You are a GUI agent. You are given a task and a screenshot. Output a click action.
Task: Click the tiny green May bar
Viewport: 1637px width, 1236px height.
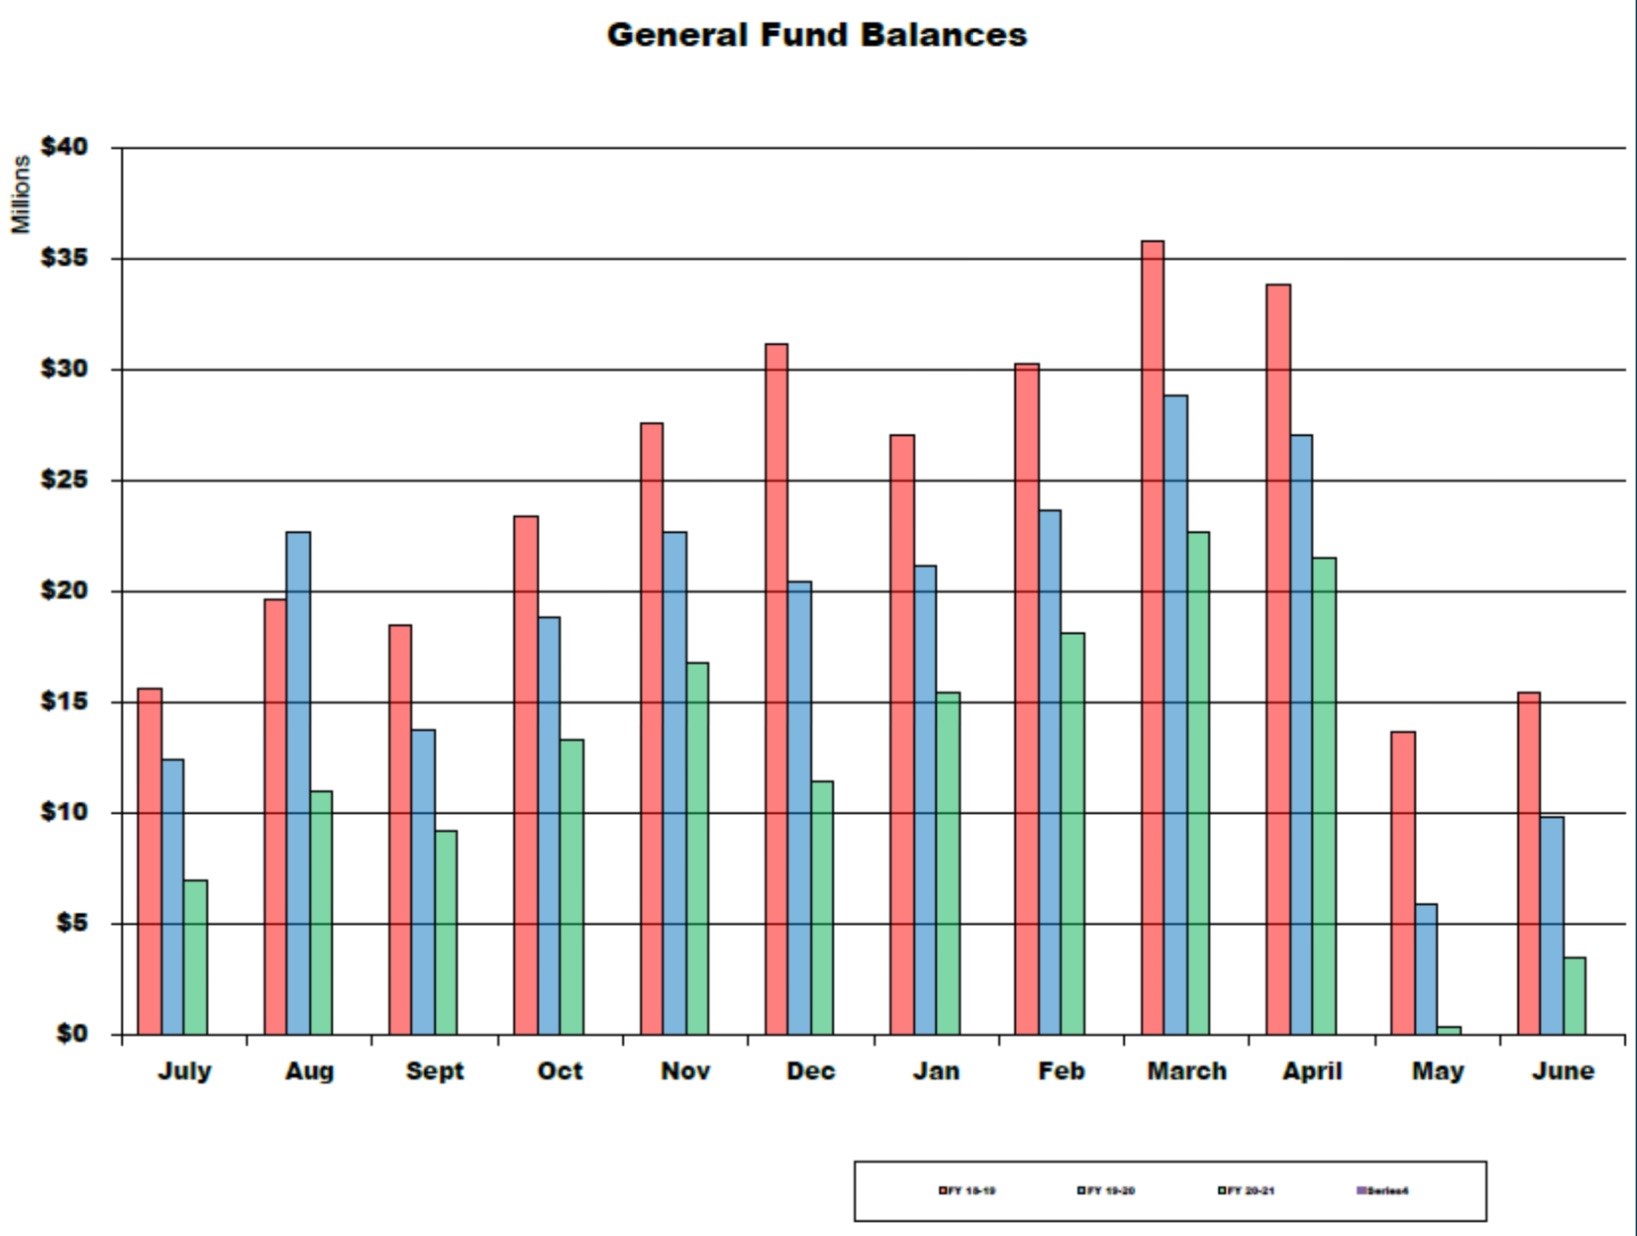pyautogui.click(x=1449, y=1030)
